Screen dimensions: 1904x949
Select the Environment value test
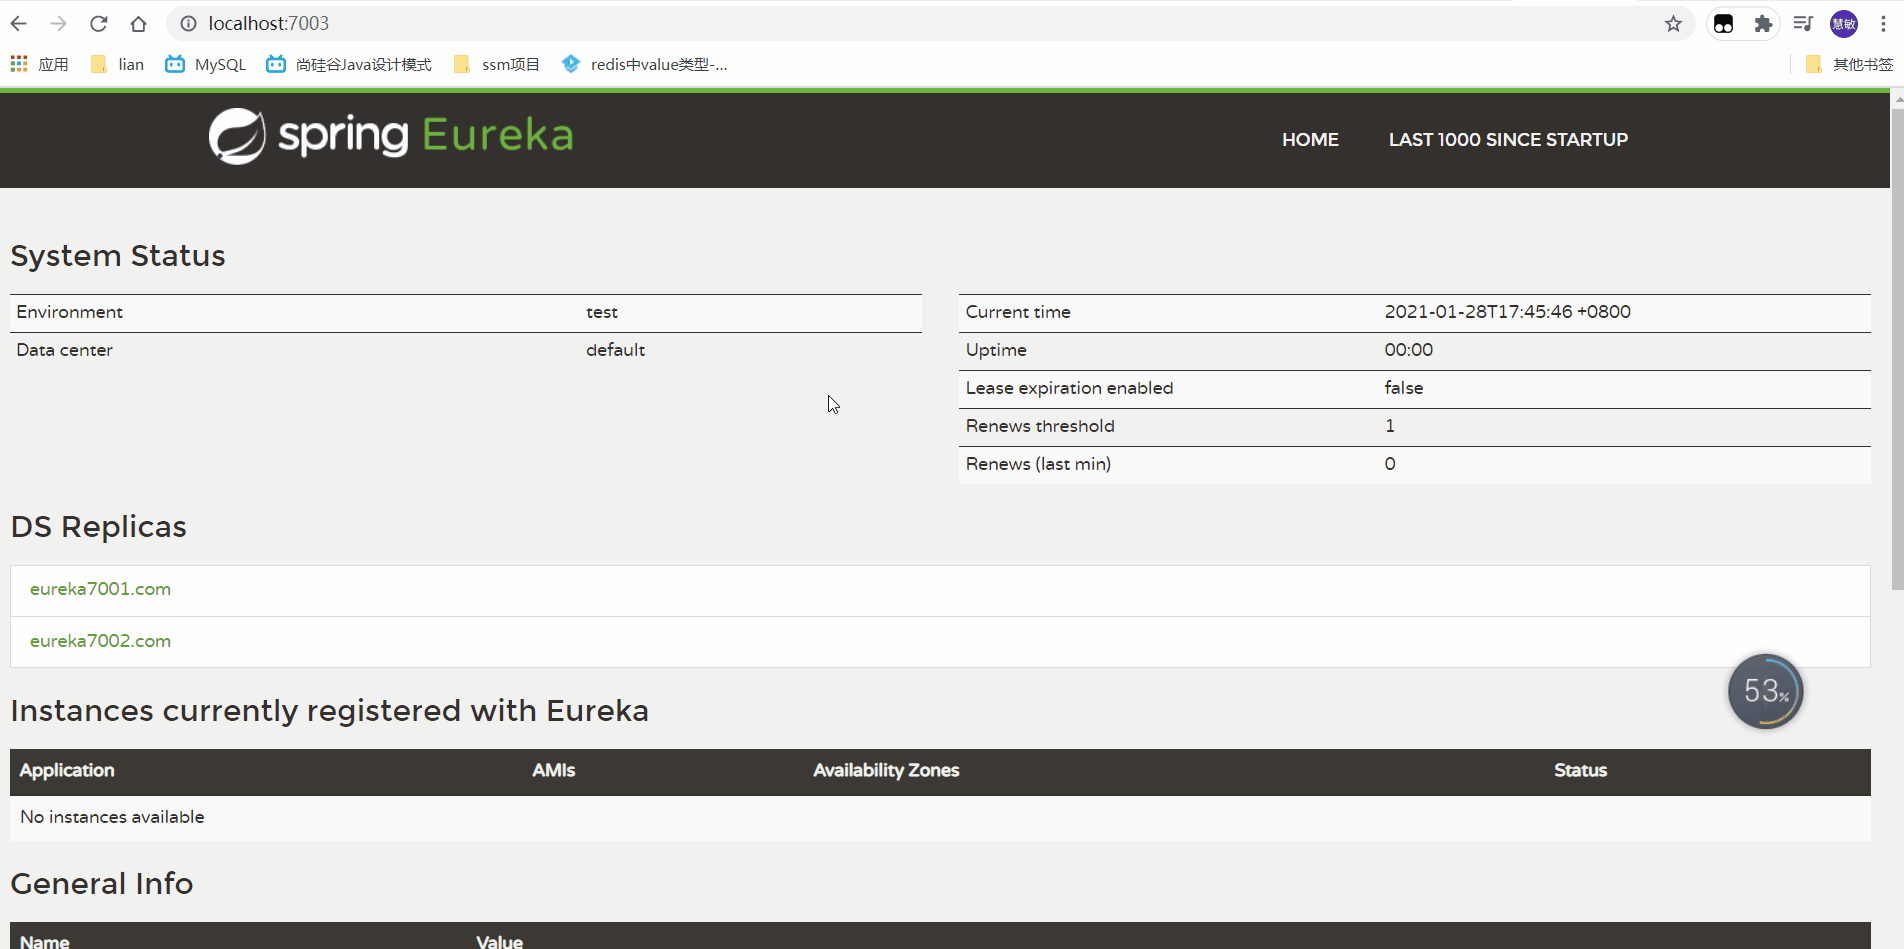tap(602, 312)
